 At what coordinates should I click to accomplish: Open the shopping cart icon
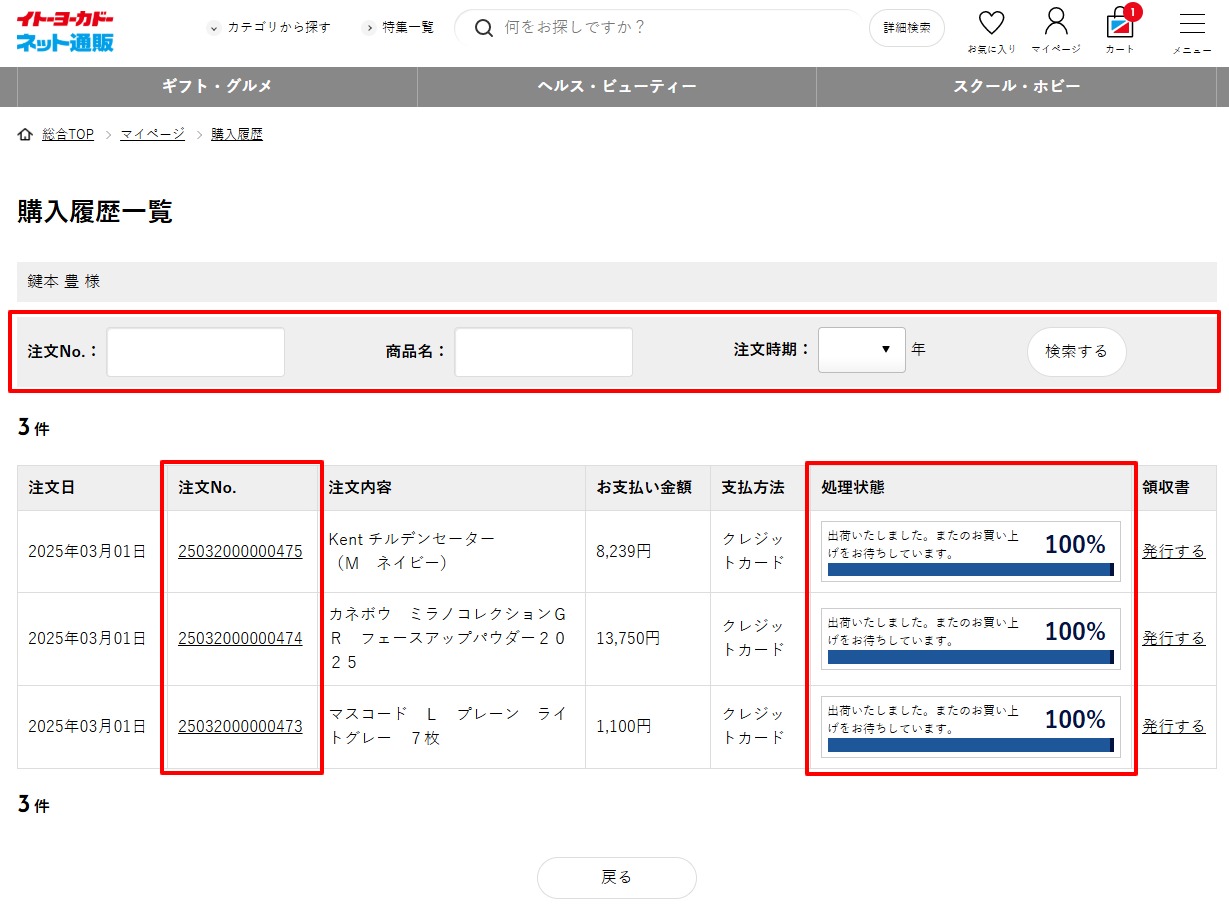(1119, 25)
